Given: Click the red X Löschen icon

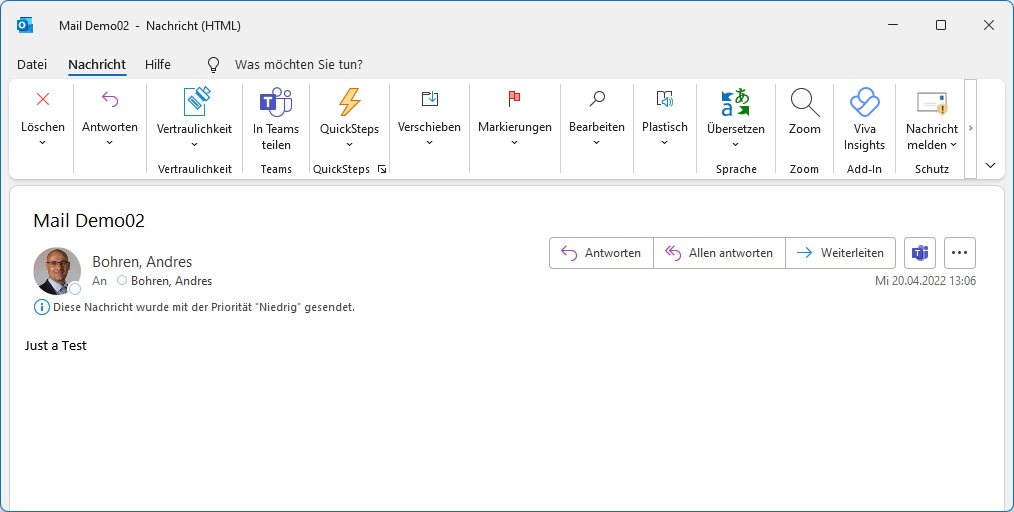Looking at the screenshot, I should click(x=43, y=99).
